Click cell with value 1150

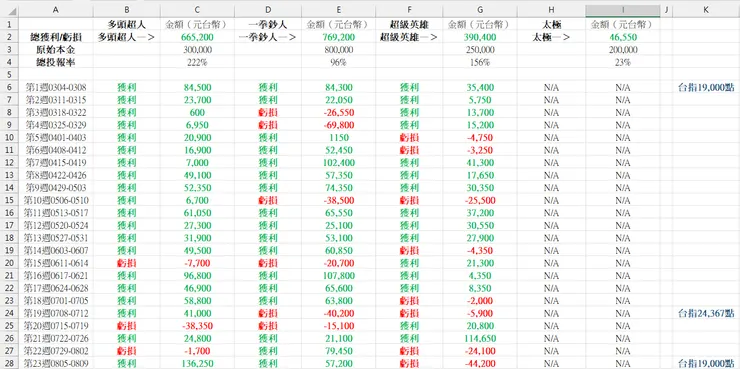tap(339, 137)
